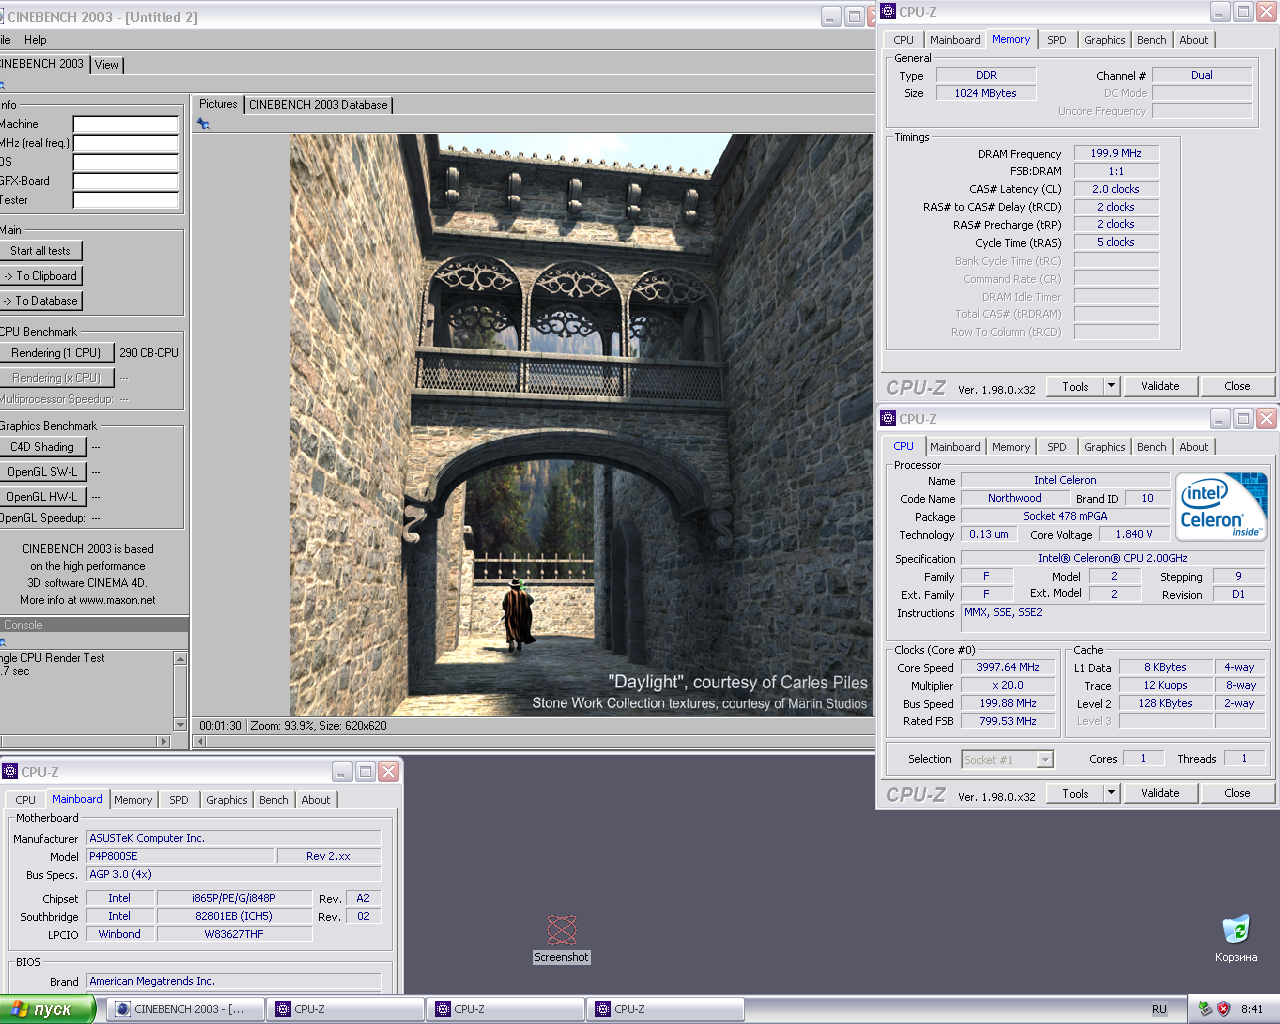Click the CPU-Z title icon of the Mainboard window
This screenshot has width=1280, height=1024.
(x=10, y=771)
